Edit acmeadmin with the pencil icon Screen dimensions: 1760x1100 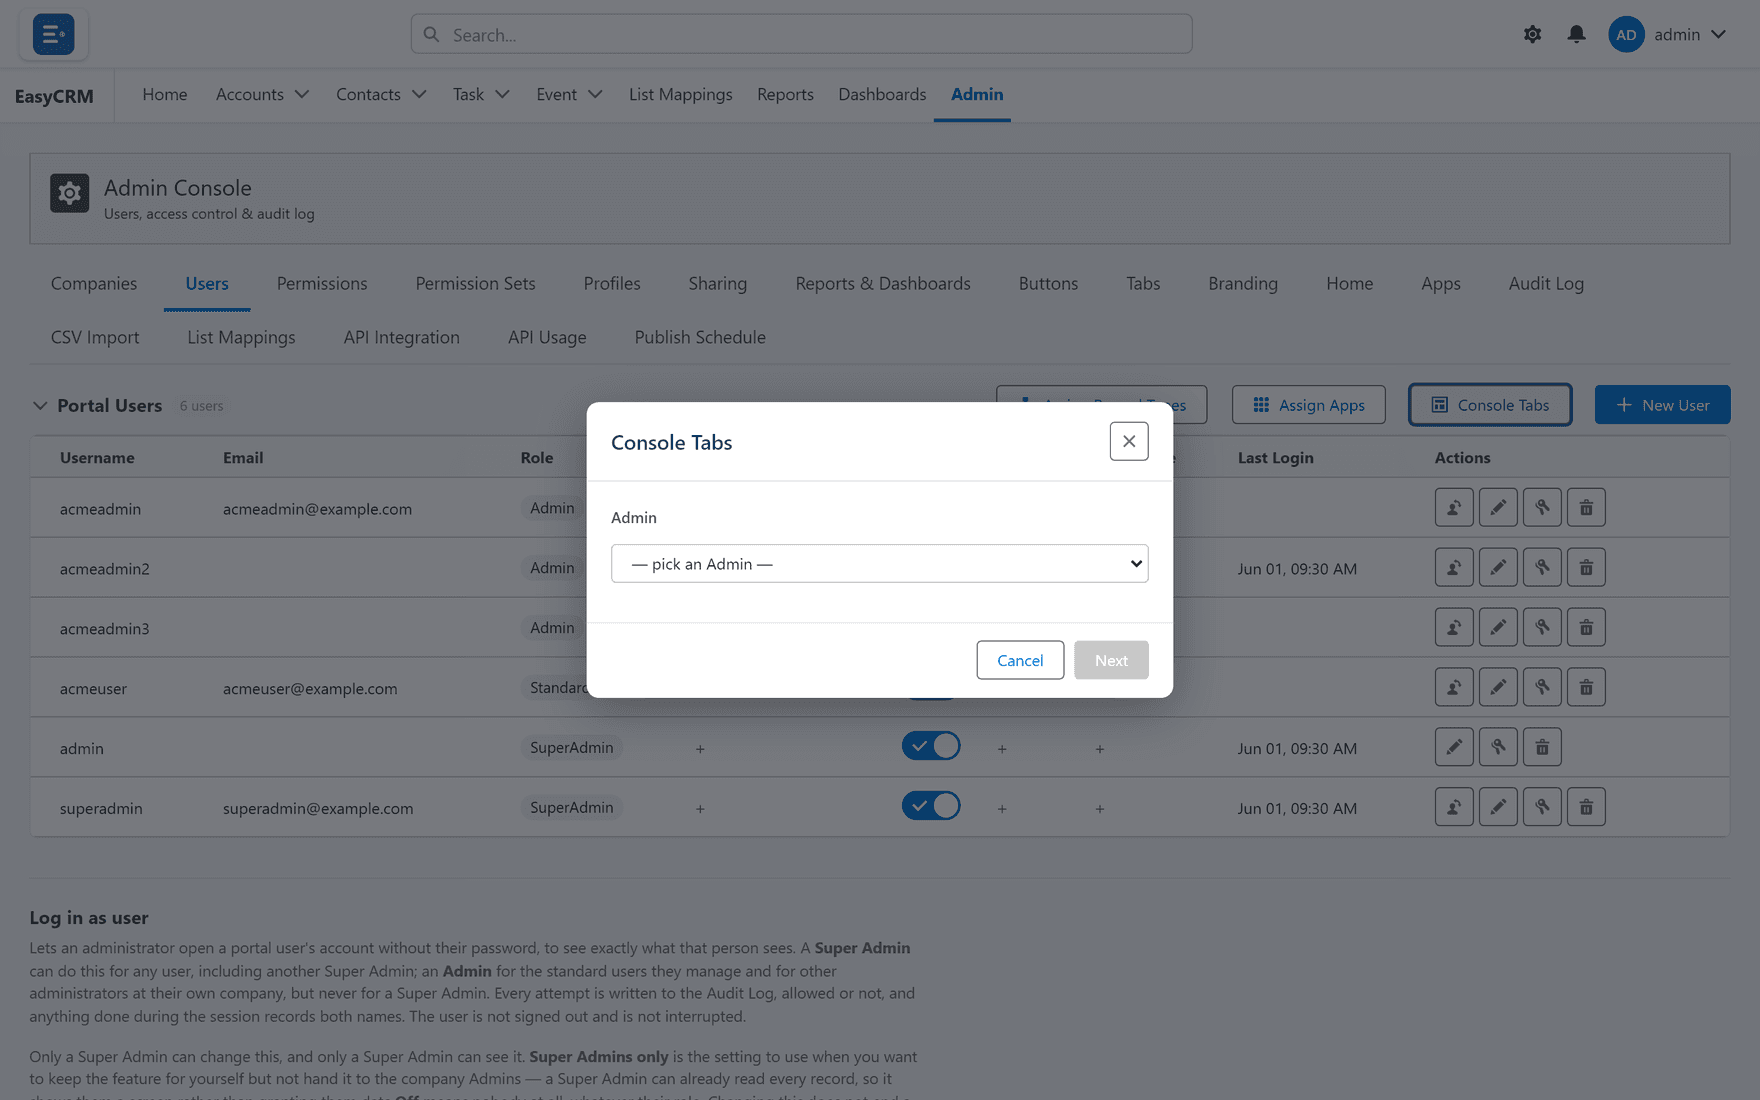tap(1498, 507)
